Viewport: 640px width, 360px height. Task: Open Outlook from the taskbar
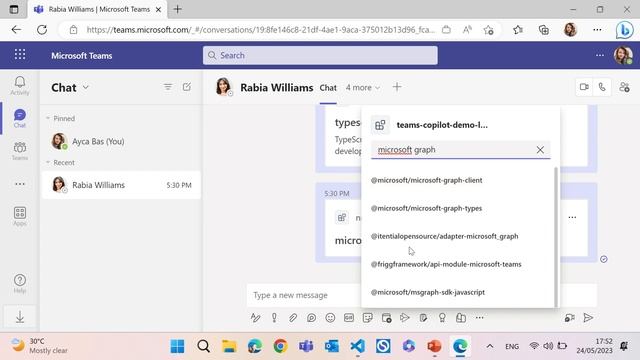[x=332, y=346]
